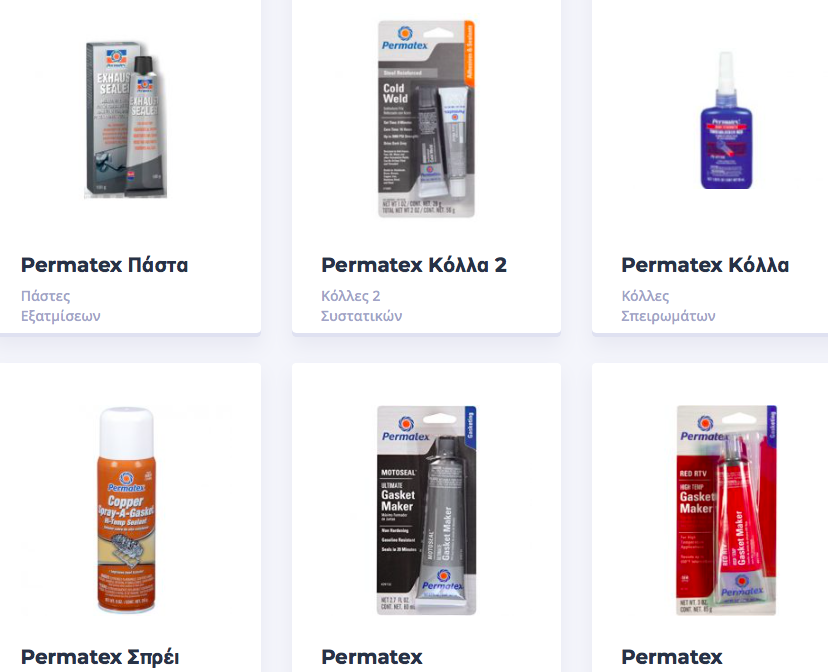Open the Κόλλες 2 Συστατικών category link
The width and height of the screenshot is (828, 672).
click(x=362, y=306)
